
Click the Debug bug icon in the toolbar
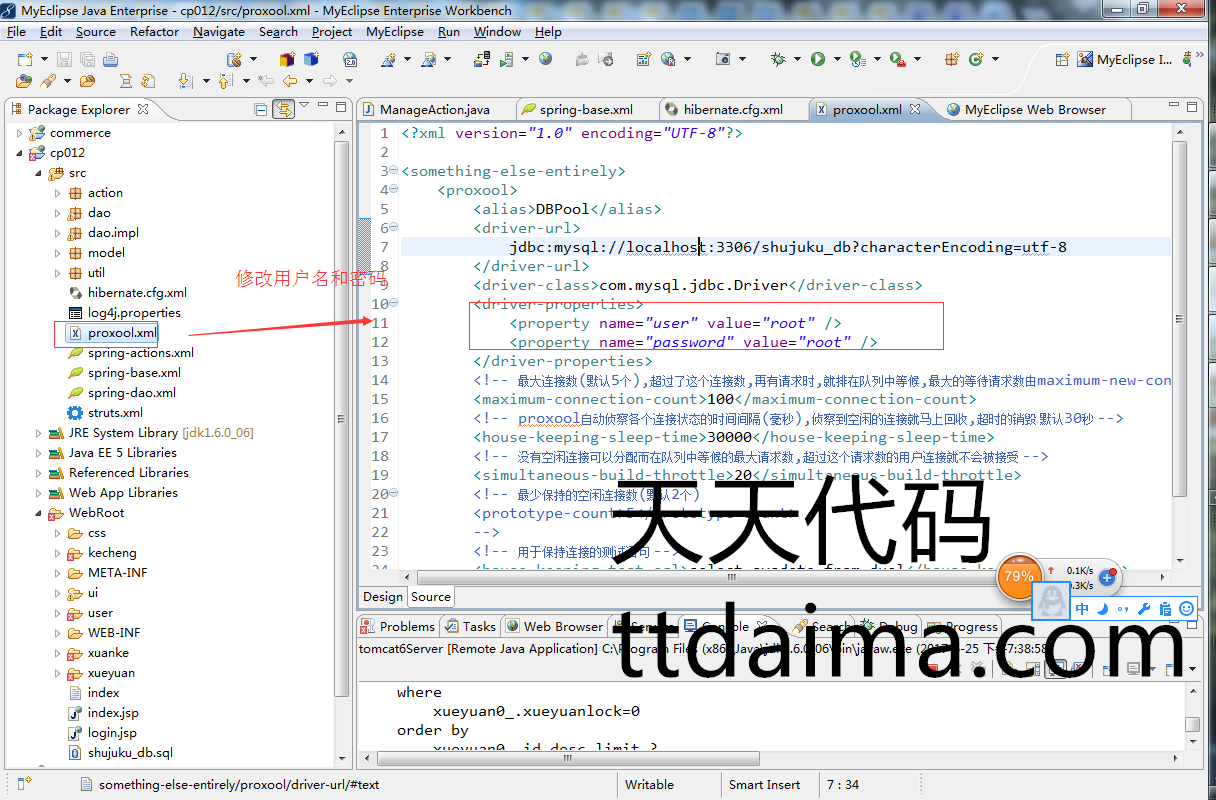pyautogui.click(x=778, y=60)
